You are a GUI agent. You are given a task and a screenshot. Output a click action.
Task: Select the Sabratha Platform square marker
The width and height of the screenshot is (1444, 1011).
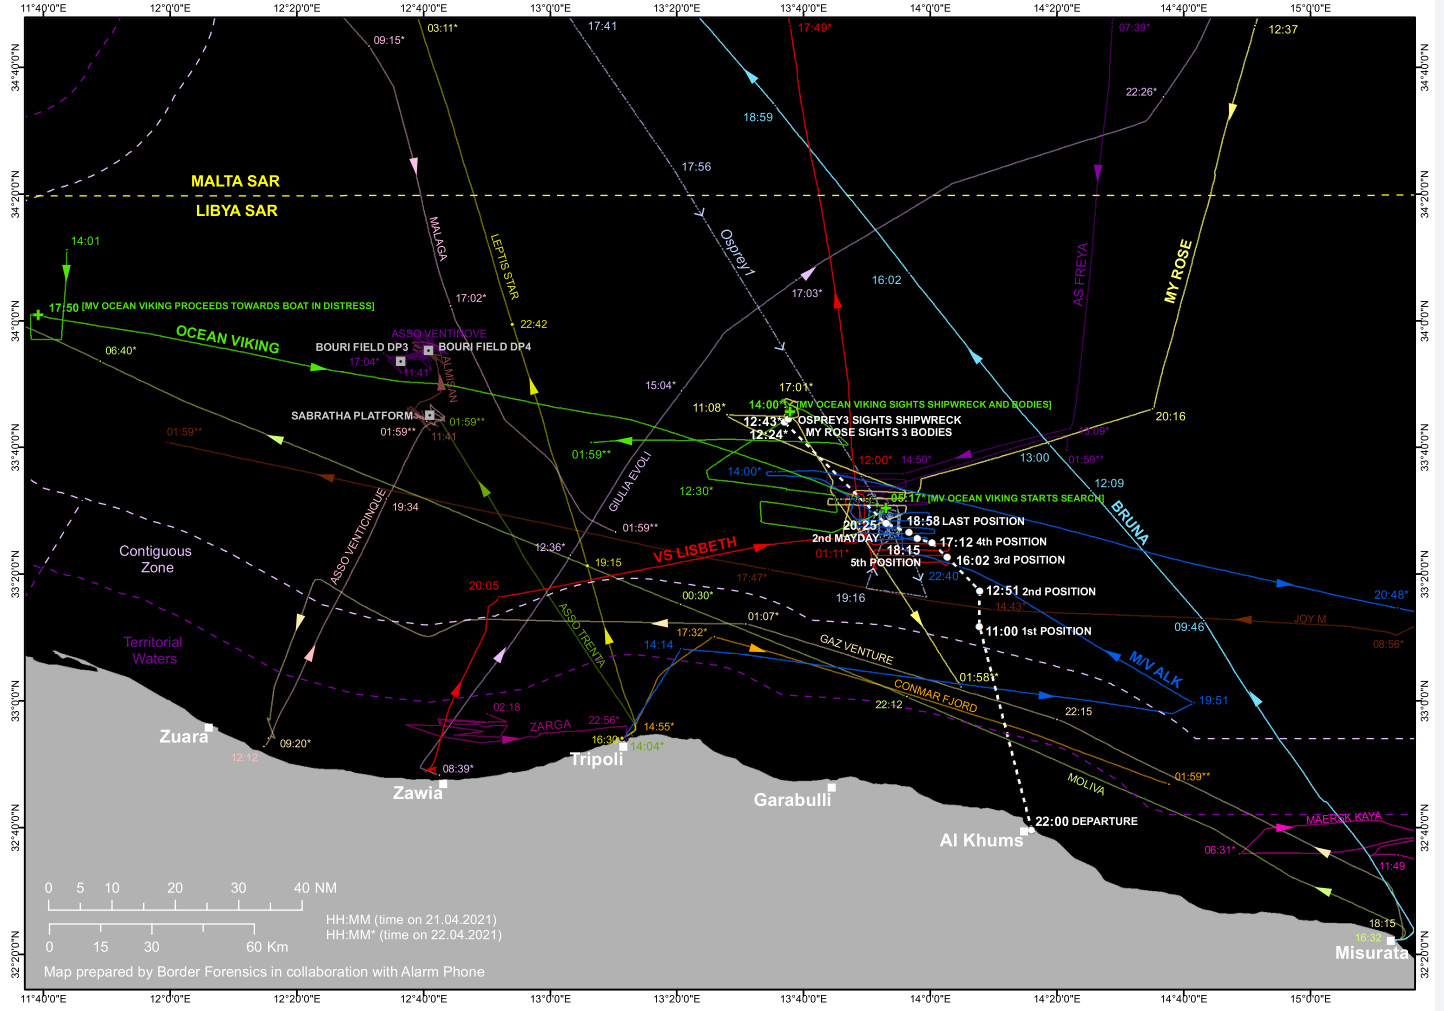(430, 416)
